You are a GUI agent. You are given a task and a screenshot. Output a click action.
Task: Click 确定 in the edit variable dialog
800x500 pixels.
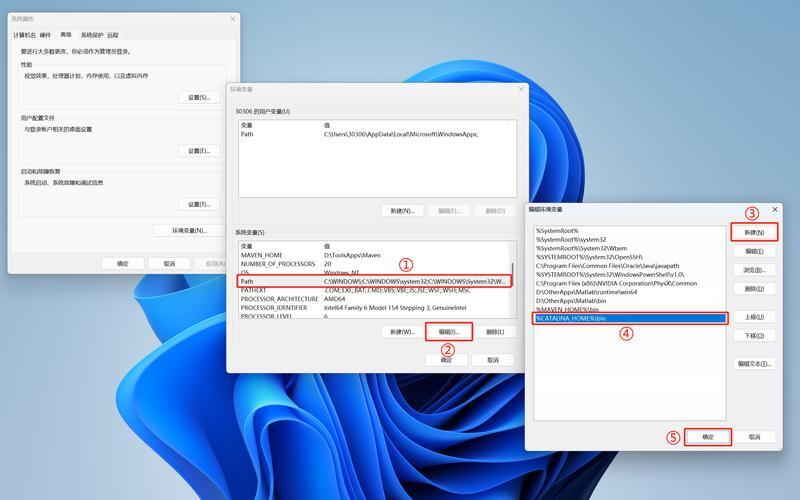[x=708, y=437]
